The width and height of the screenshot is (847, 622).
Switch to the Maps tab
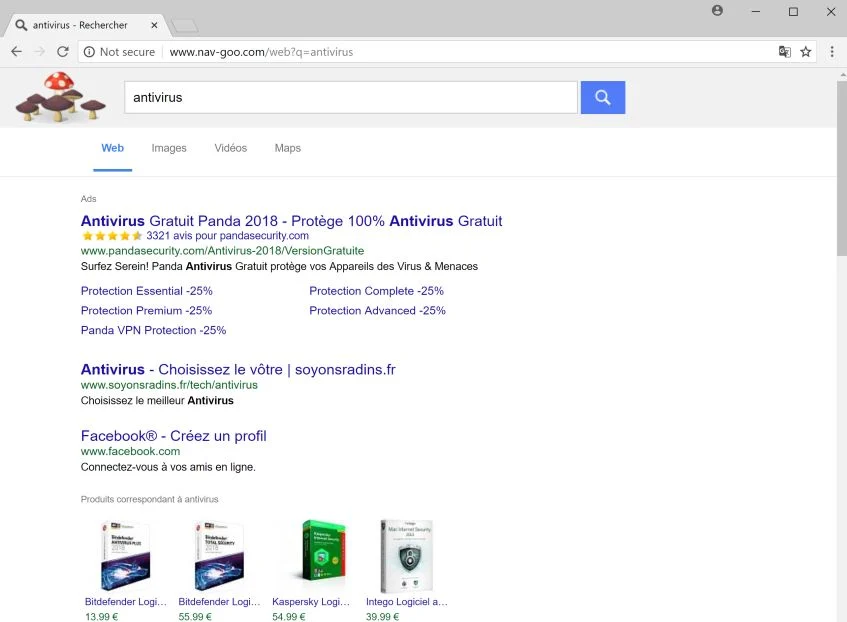[x=287, y=148]
